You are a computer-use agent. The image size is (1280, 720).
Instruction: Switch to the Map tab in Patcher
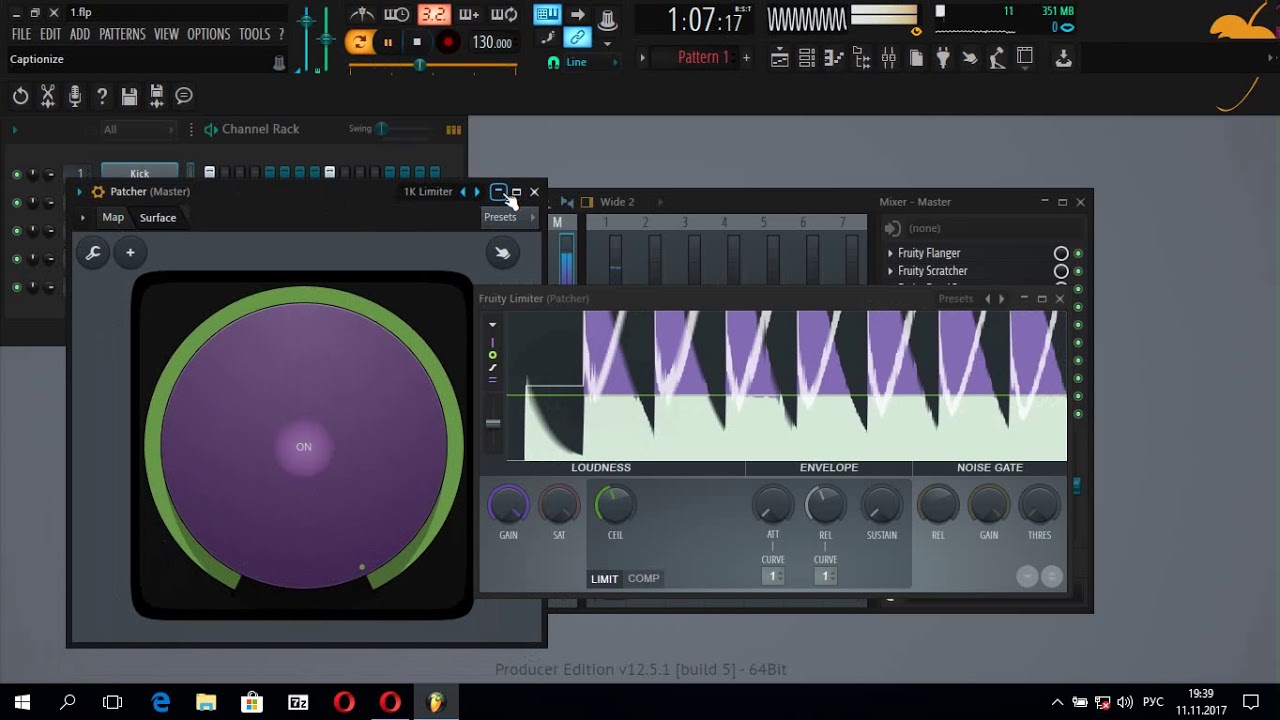tap(113, 217)
